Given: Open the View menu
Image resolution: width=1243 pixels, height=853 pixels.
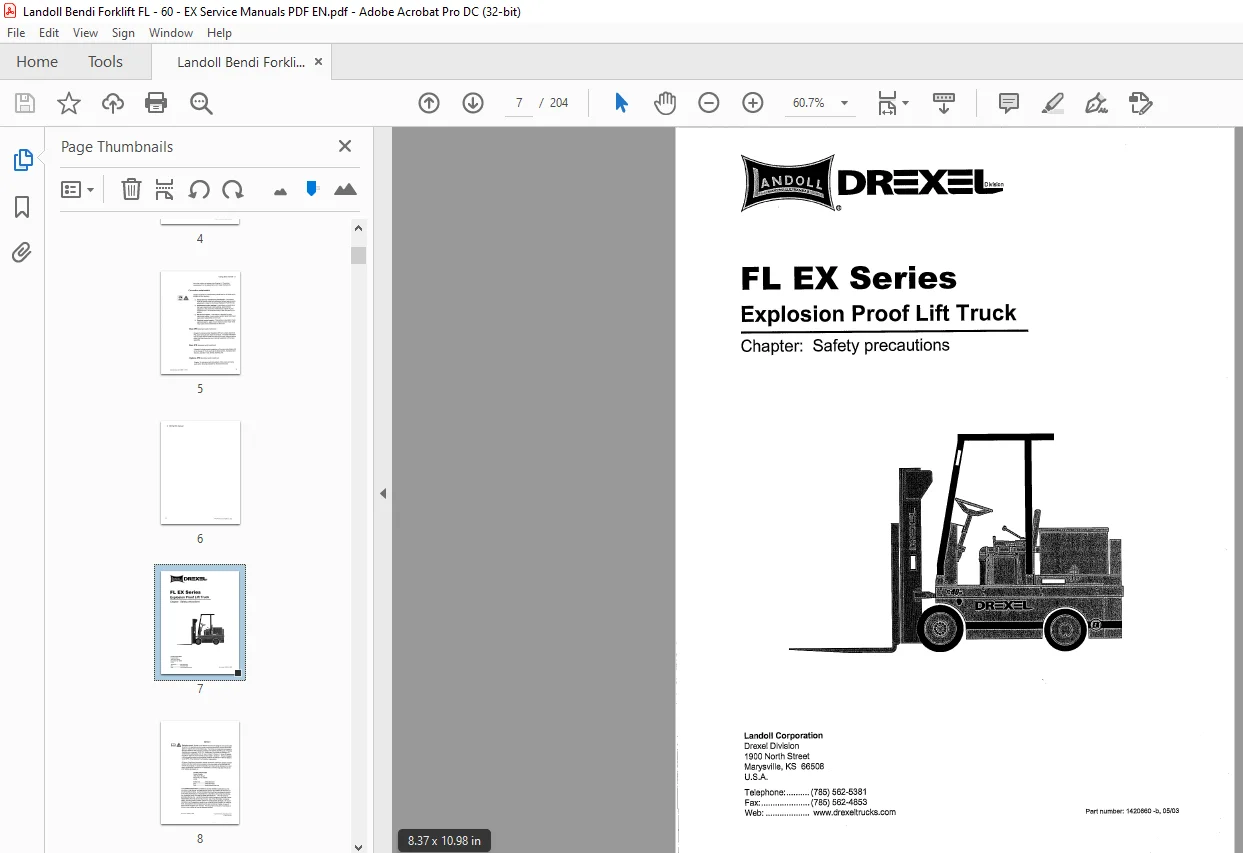Looking at the screenshot, I should [86, 33].
